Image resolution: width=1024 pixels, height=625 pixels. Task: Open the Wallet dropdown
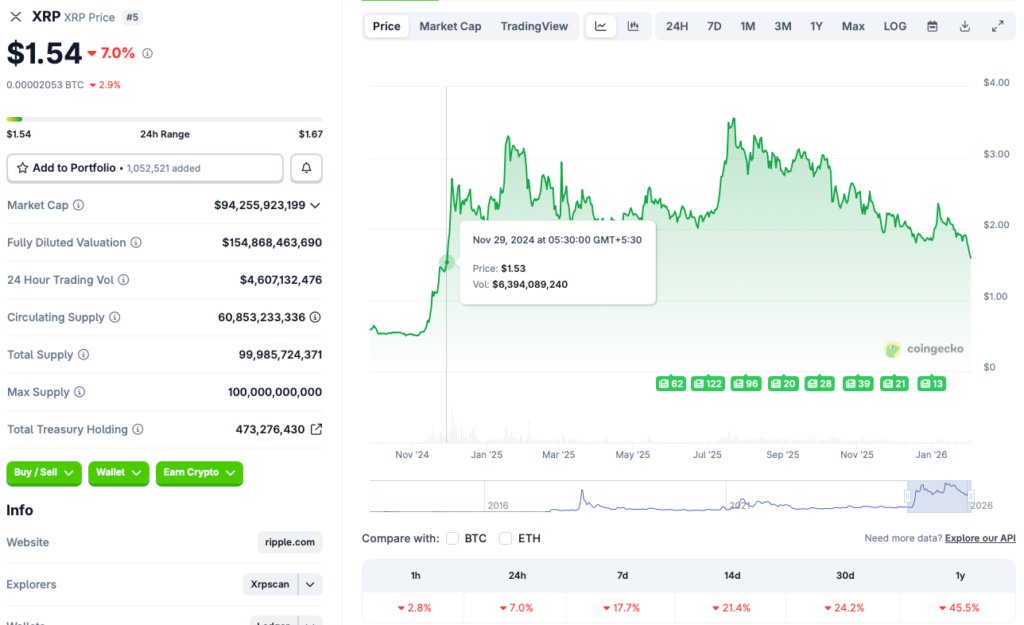pyautogui.click(x=118, y=473)
